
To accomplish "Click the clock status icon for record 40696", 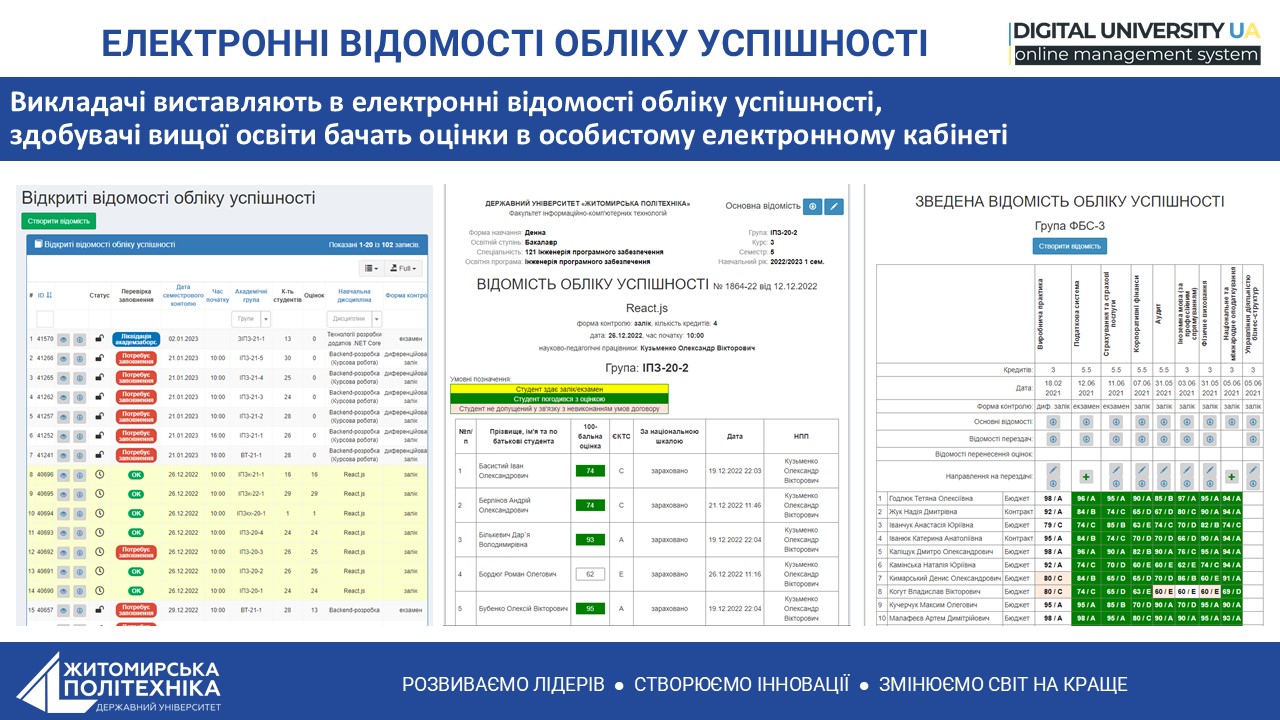I will click(x=99, y=474).
